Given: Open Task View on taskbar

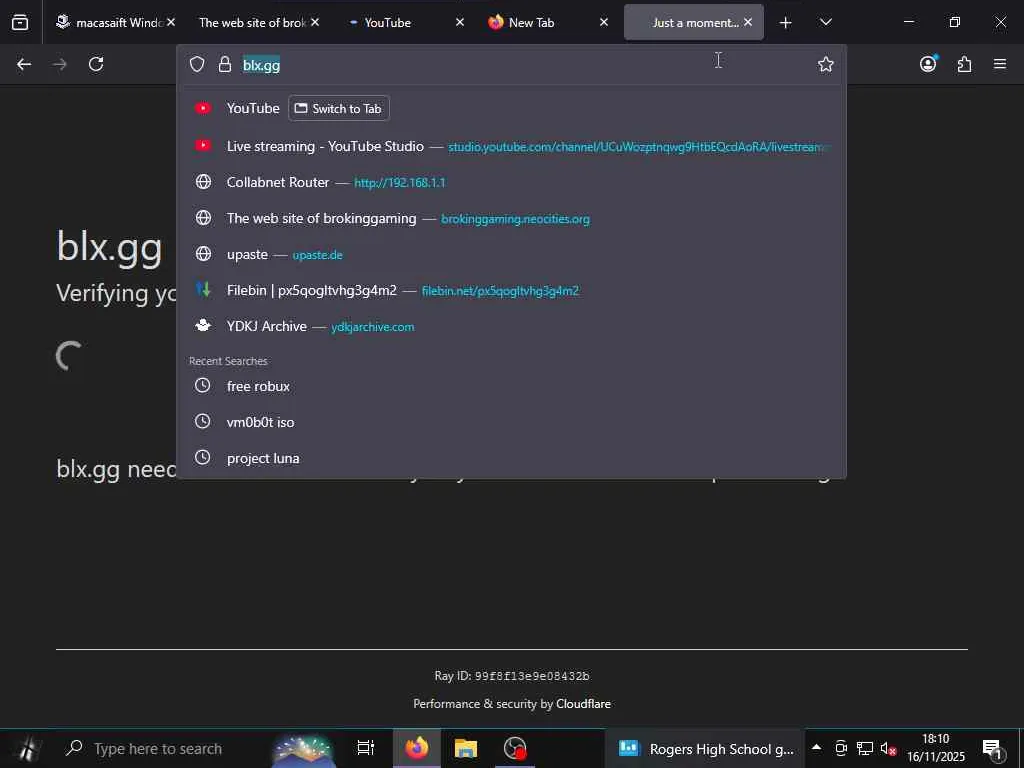Looking at the screenshot, I should tap(366, 748).
